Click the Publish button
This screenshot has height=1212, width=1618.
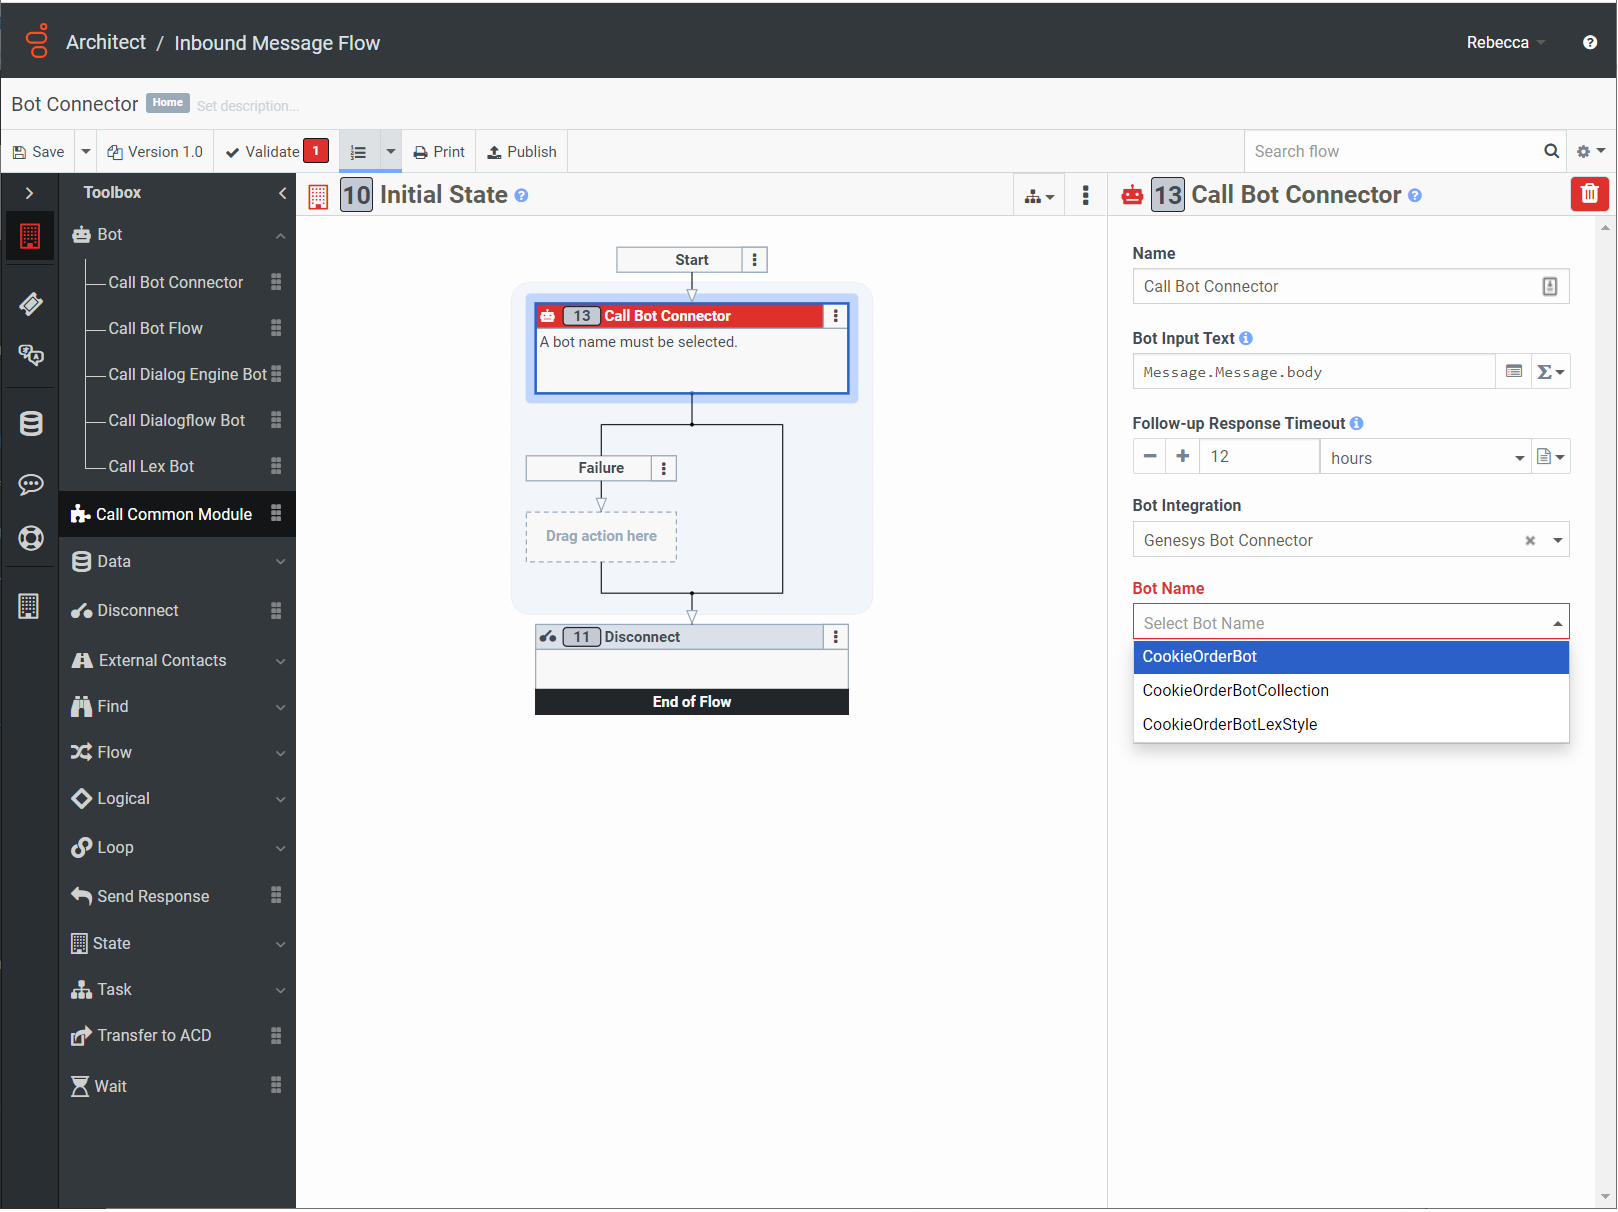click(521, 151)
